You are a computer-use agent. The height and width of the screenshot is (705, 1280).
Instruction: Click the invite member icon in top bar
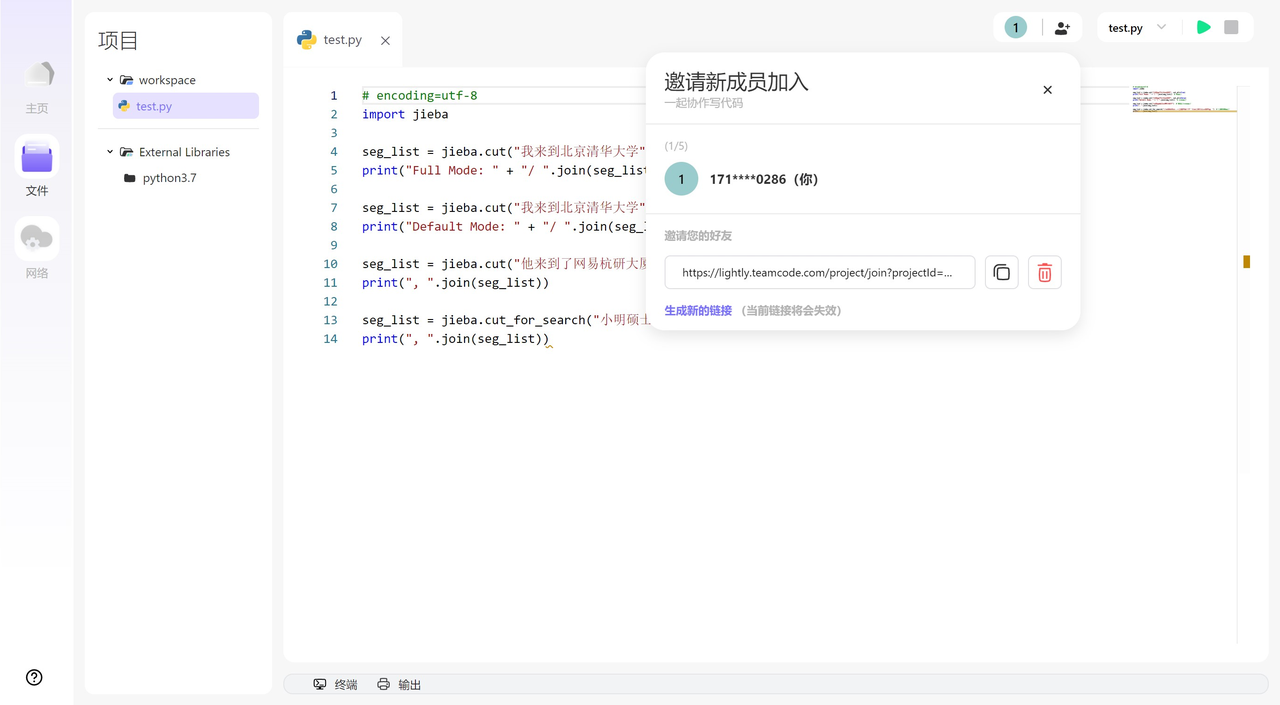(x=1062, y=27)
